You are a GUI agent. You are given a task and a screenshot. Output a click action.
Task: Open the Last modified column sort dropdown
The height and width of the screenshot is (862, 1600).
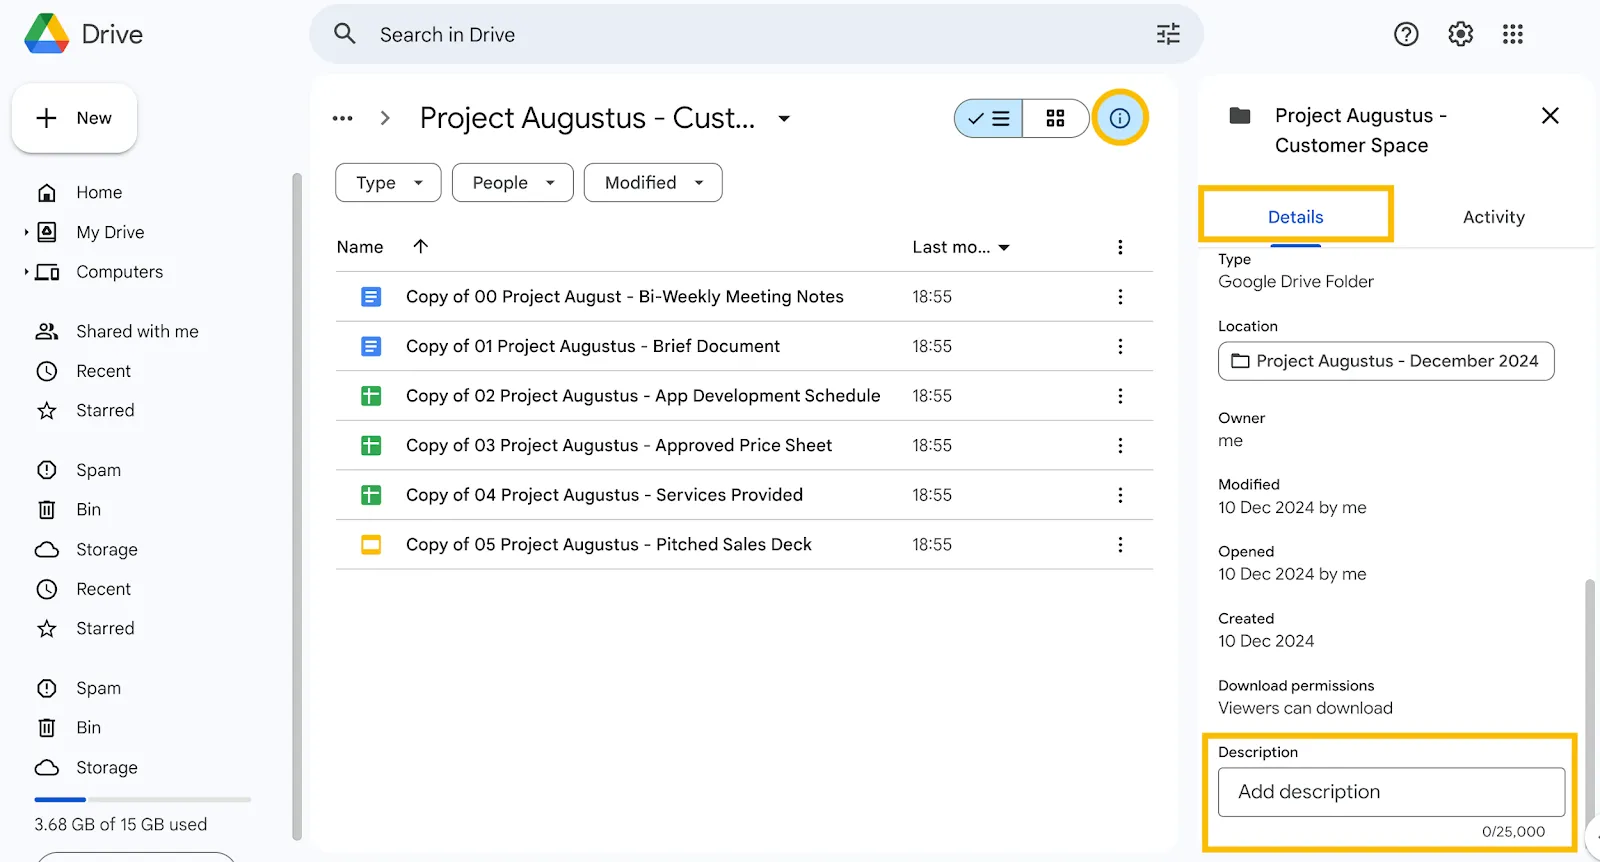tap(1004, 247)
